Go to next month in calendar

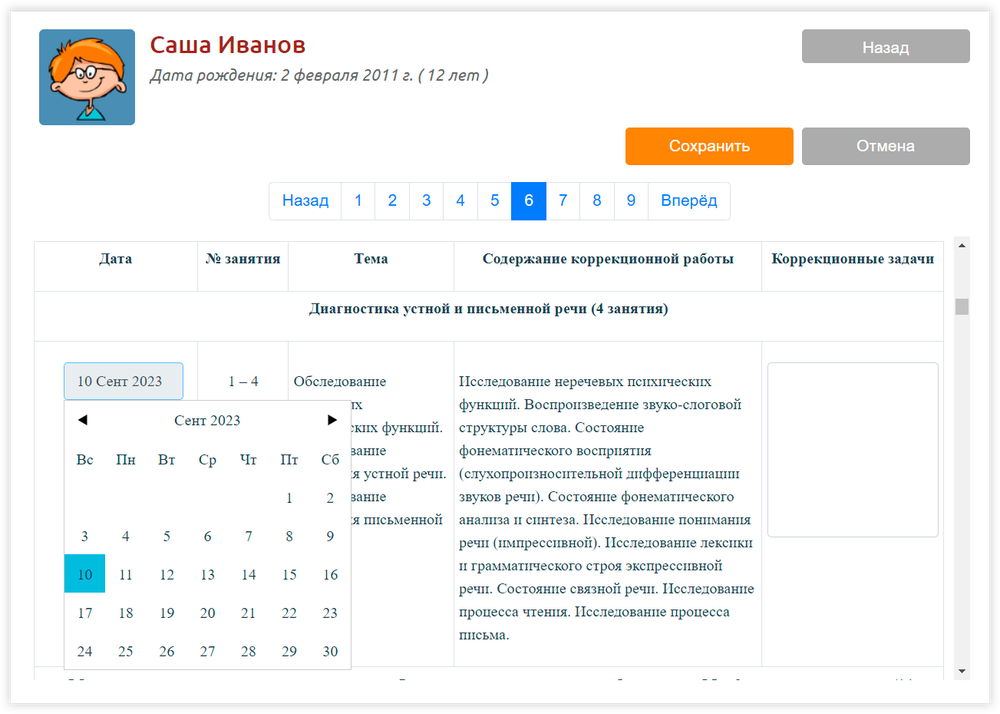(x=332, y=420)
